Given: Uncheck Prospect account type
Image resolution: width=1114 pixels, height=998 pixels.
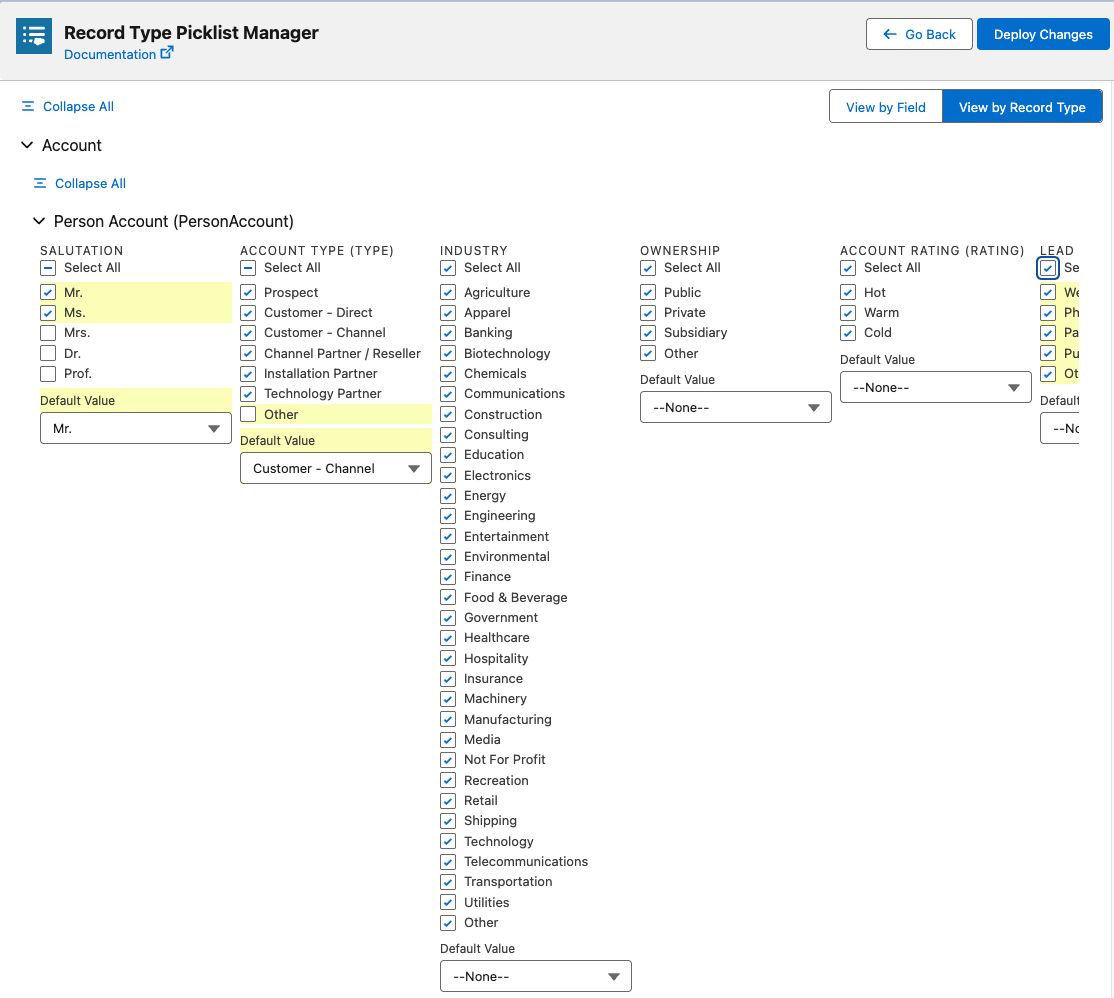Looking at the screenshot, I should point(248,292).
